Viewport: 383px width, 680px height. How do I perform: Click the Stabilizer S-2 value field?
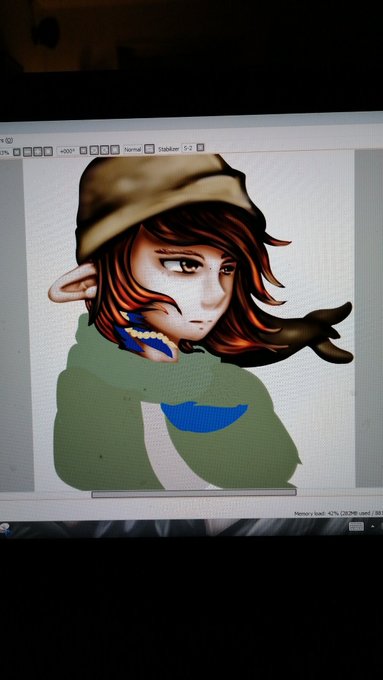188,148
